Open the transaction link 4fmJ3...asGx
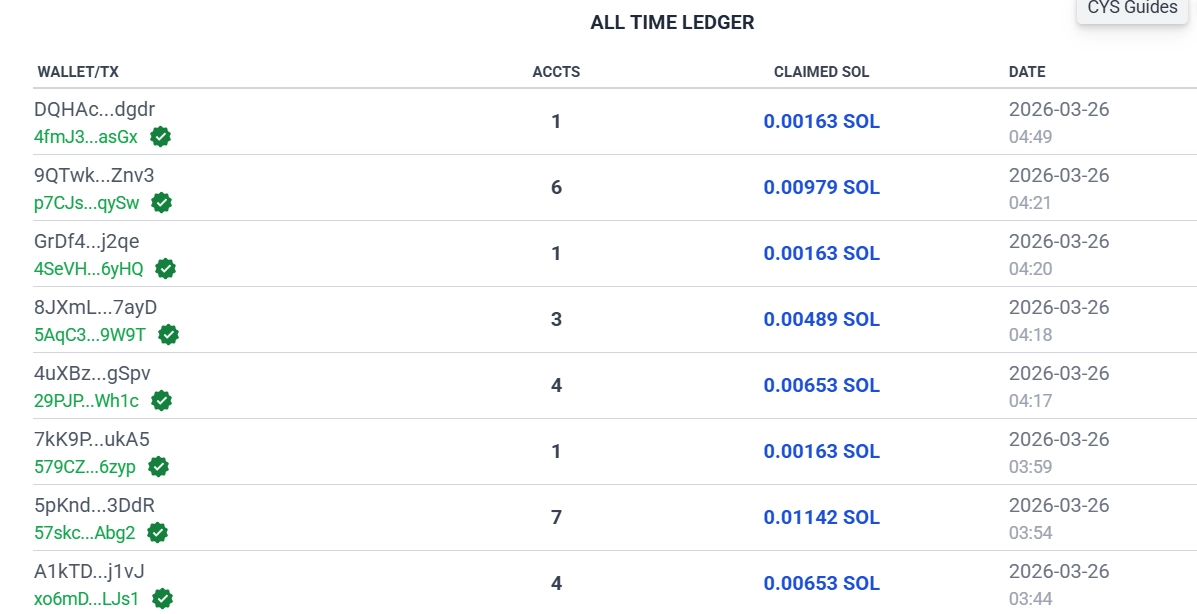The width and height of the screenshot is (1197, 614). (x=82, y=137)
